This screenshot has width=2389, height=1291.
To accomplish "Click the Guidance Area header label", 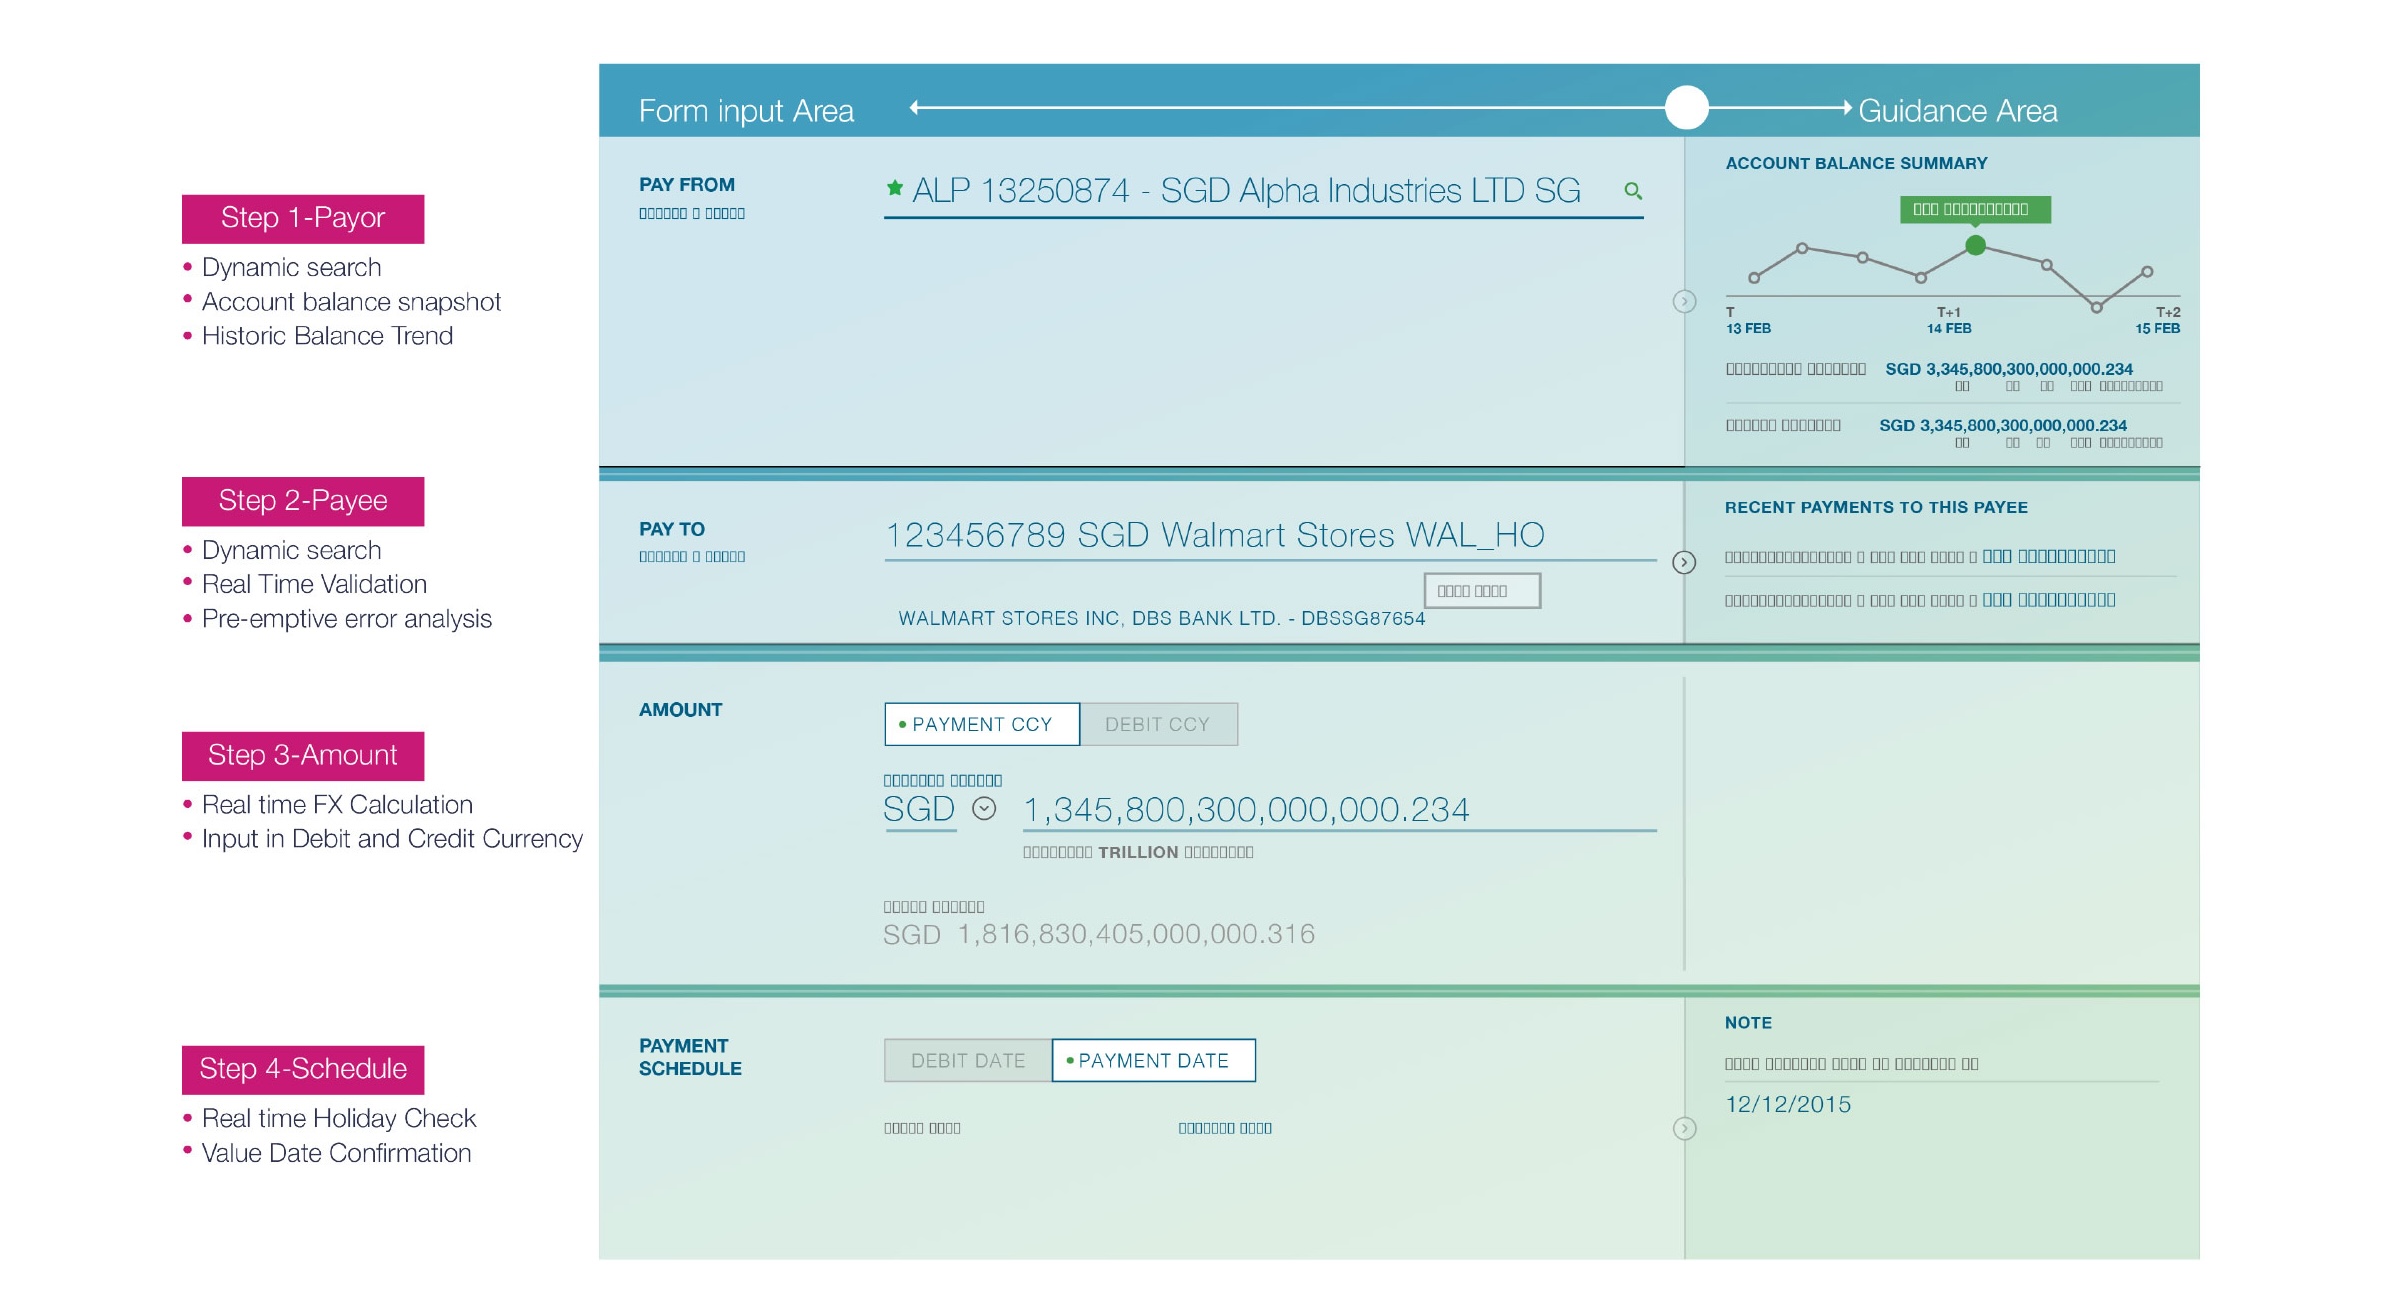I will (1958, 112).
